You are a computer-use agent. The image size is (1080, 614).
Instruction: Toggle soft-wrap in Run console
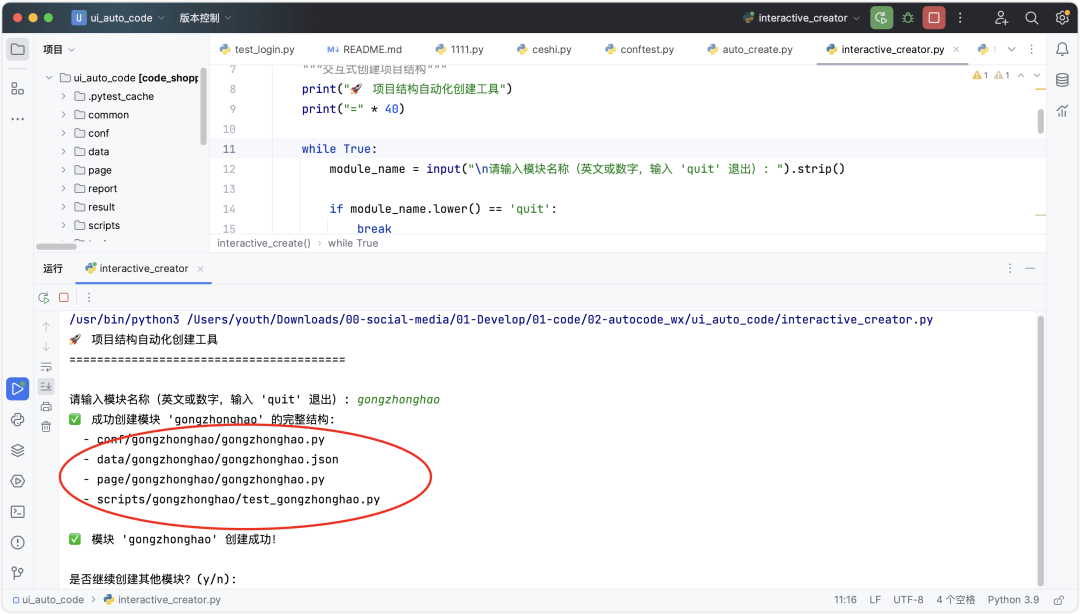click(x=46, y=367)
